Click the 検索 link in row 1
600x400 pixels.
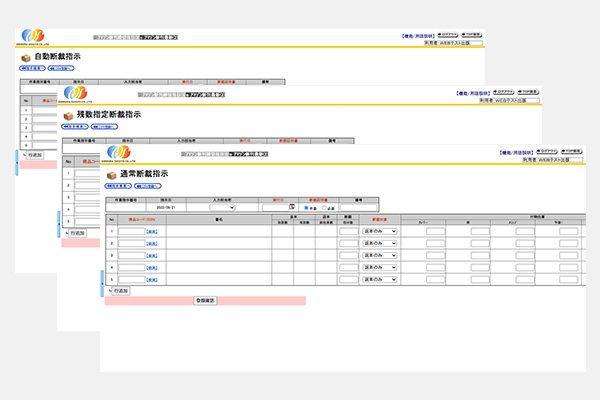coord(152,232)
